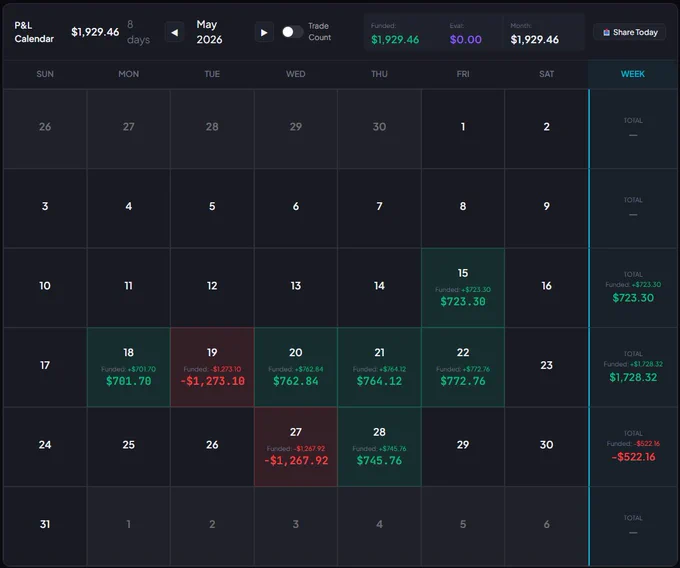Open May 18 cell showing $701.70
This screenshot has width=680, height=568.
pos(128,367)
